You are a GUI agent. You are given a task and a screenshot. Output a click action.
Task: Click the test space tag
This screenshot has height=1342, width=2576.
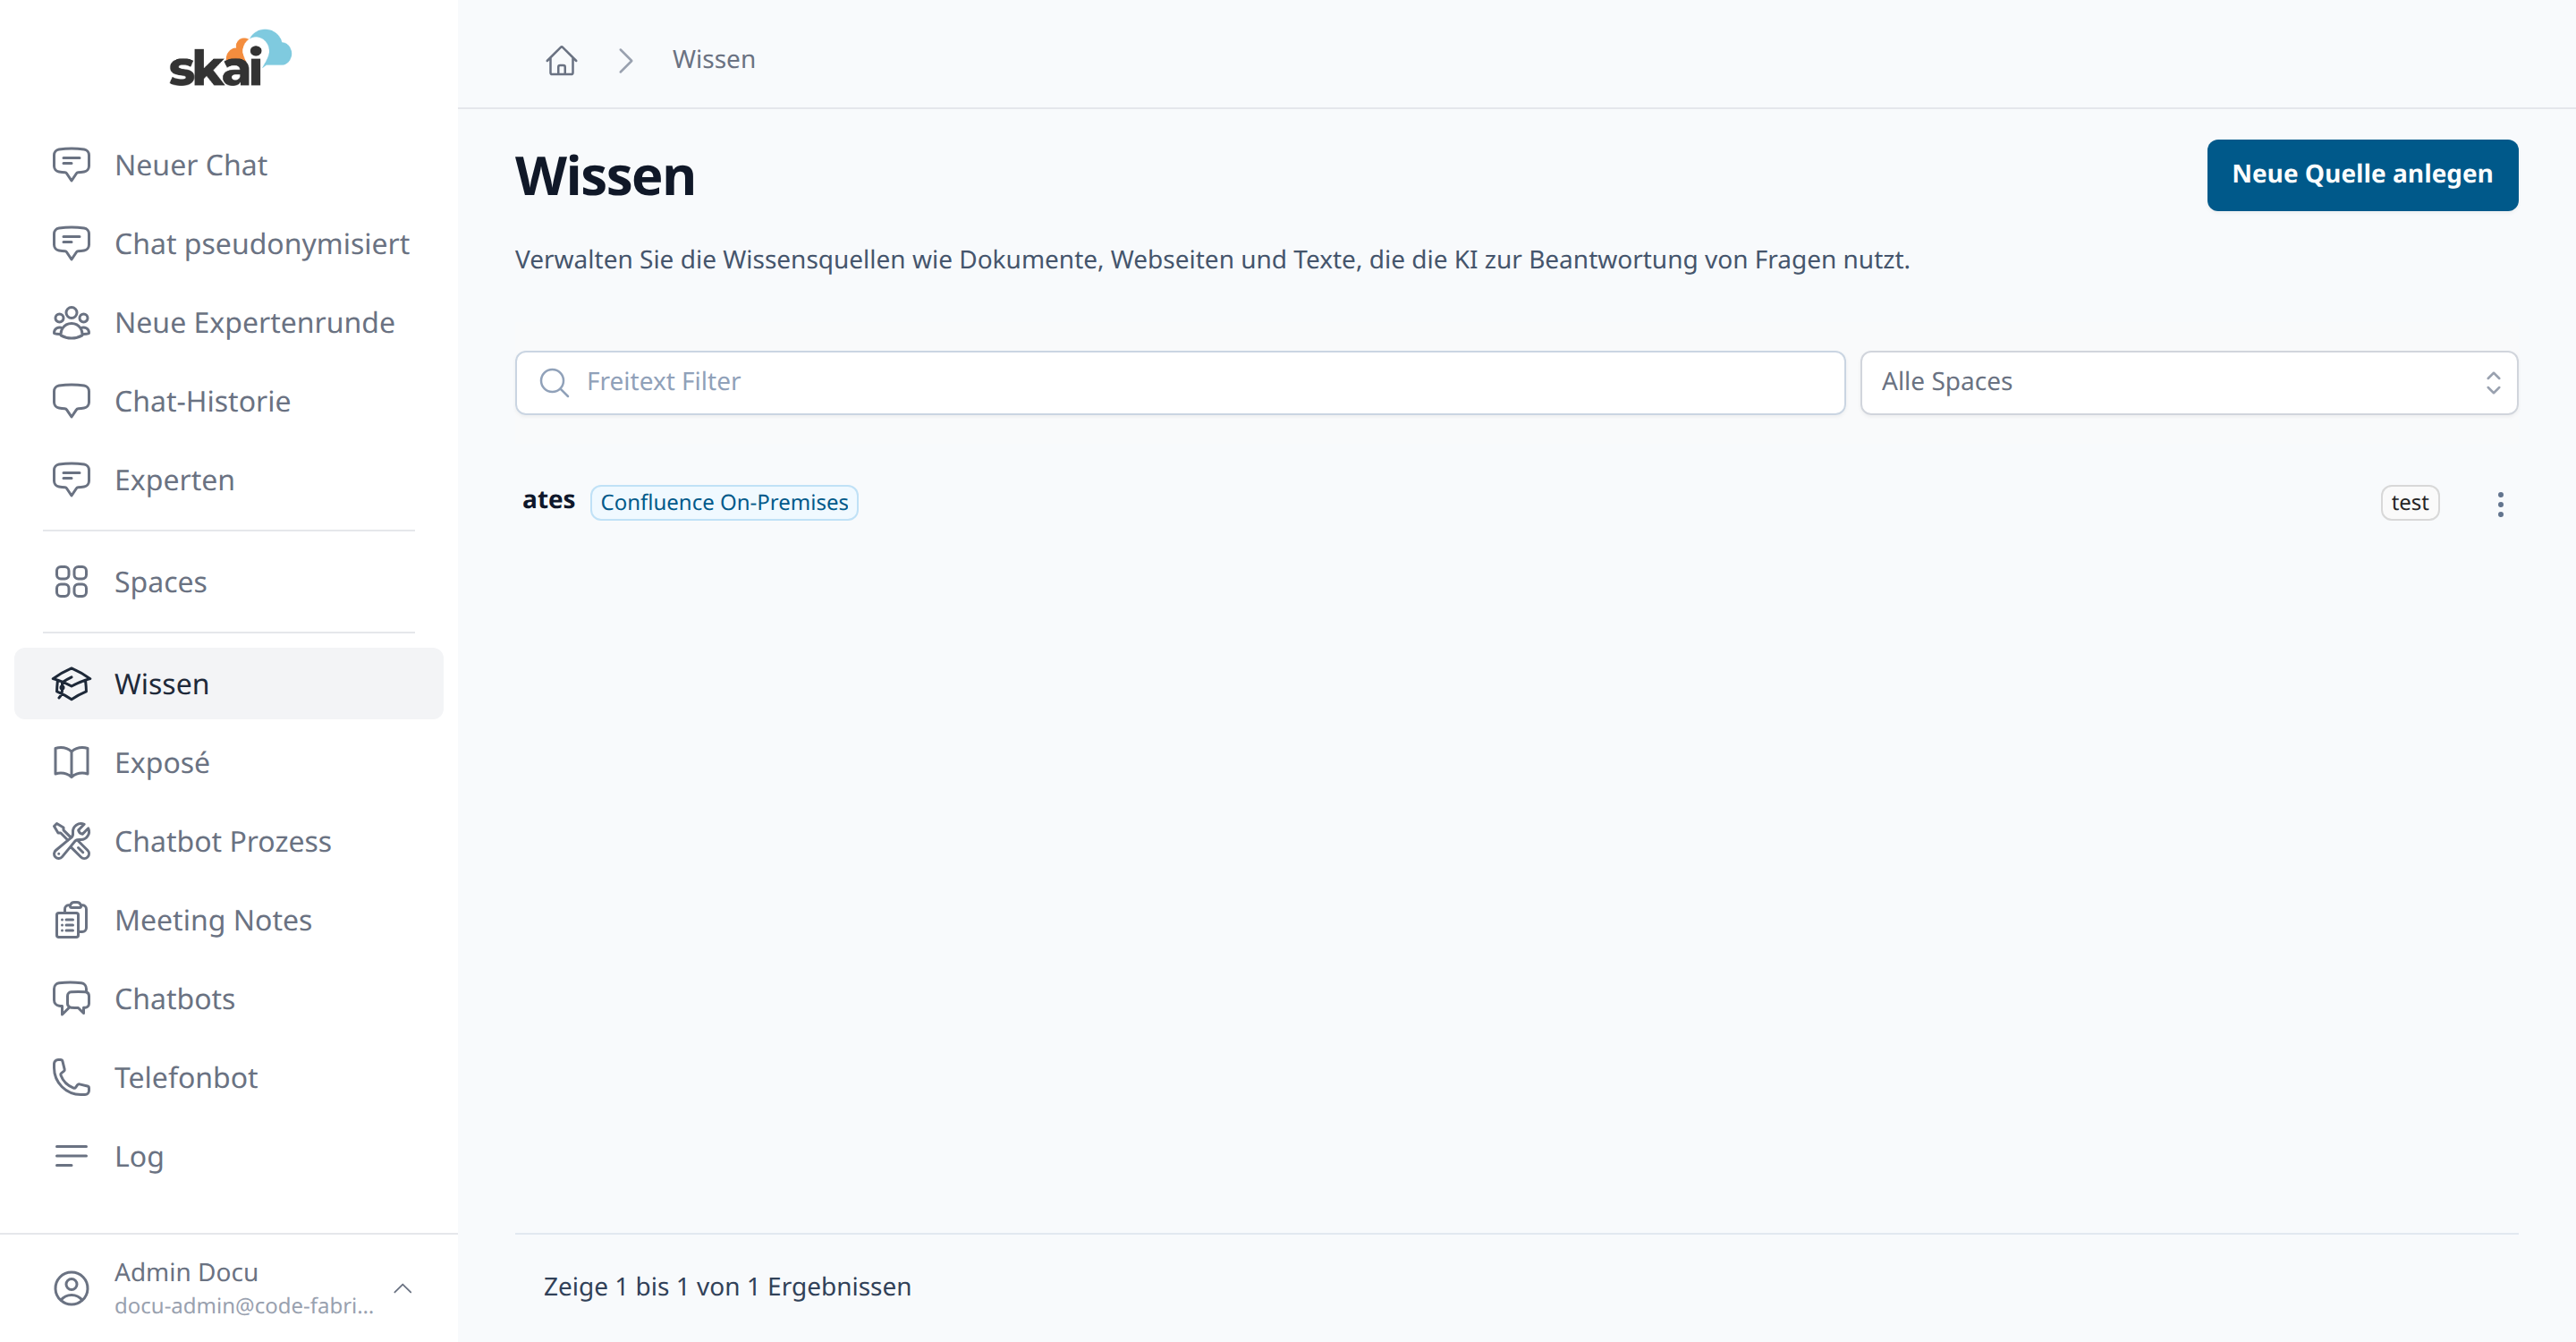[2409, 503]
